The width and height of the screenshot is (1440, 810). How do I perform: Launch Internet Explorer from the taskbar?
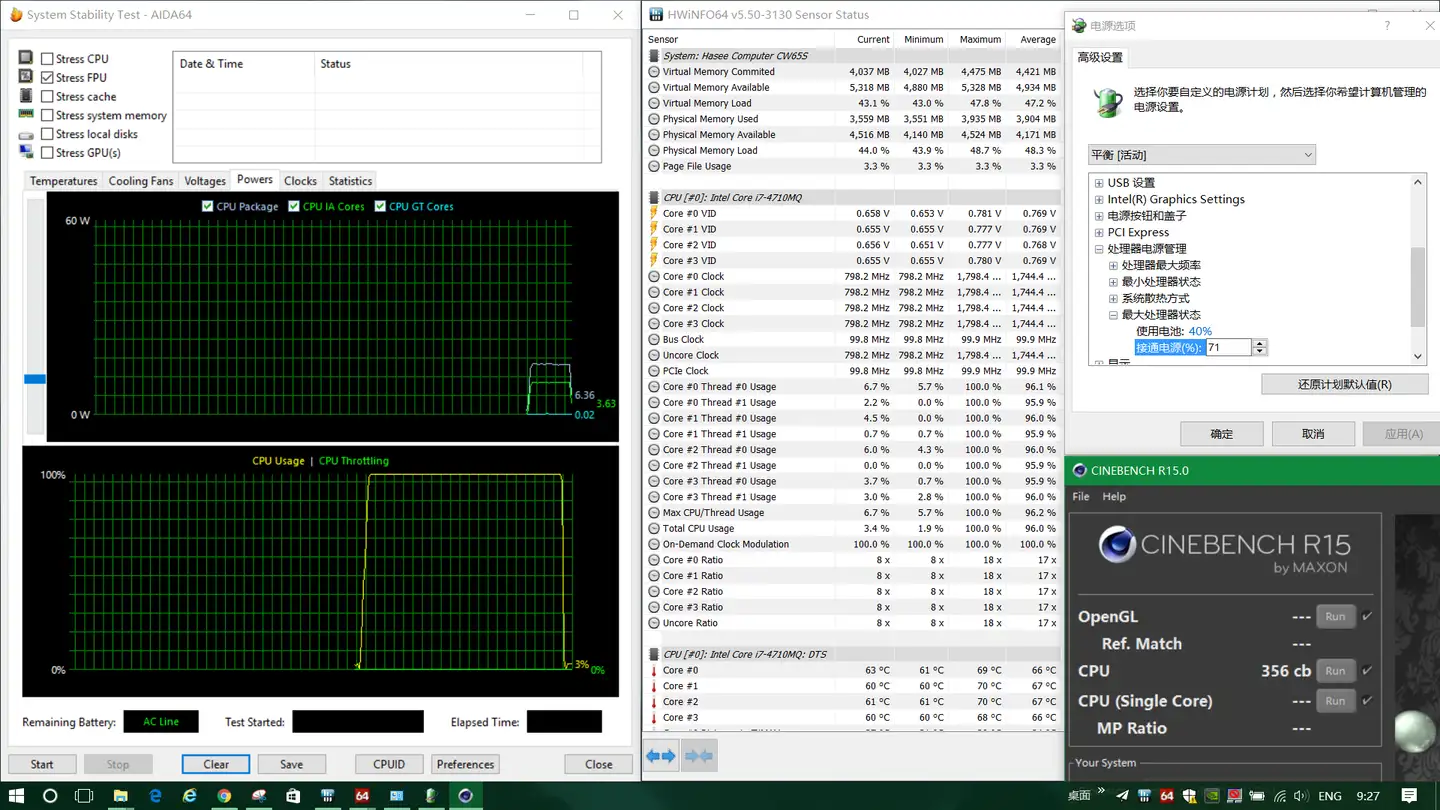pos(190,796)
